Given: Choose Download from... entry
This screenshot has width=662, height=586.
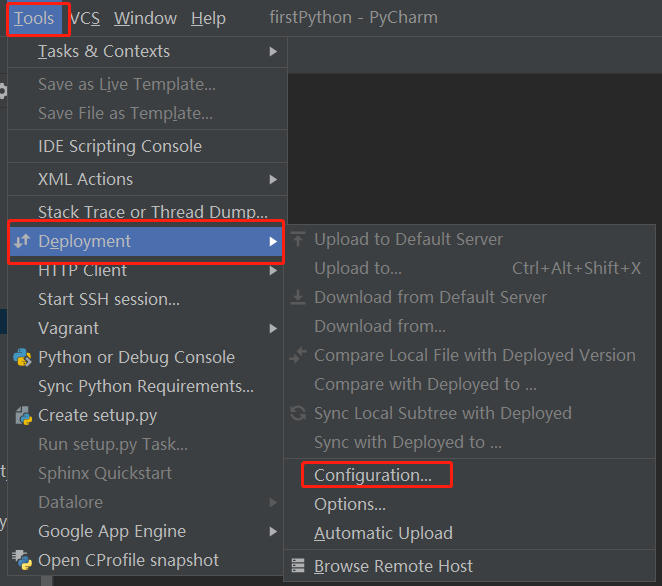Looking at the screenshot, I should [469, 326].
